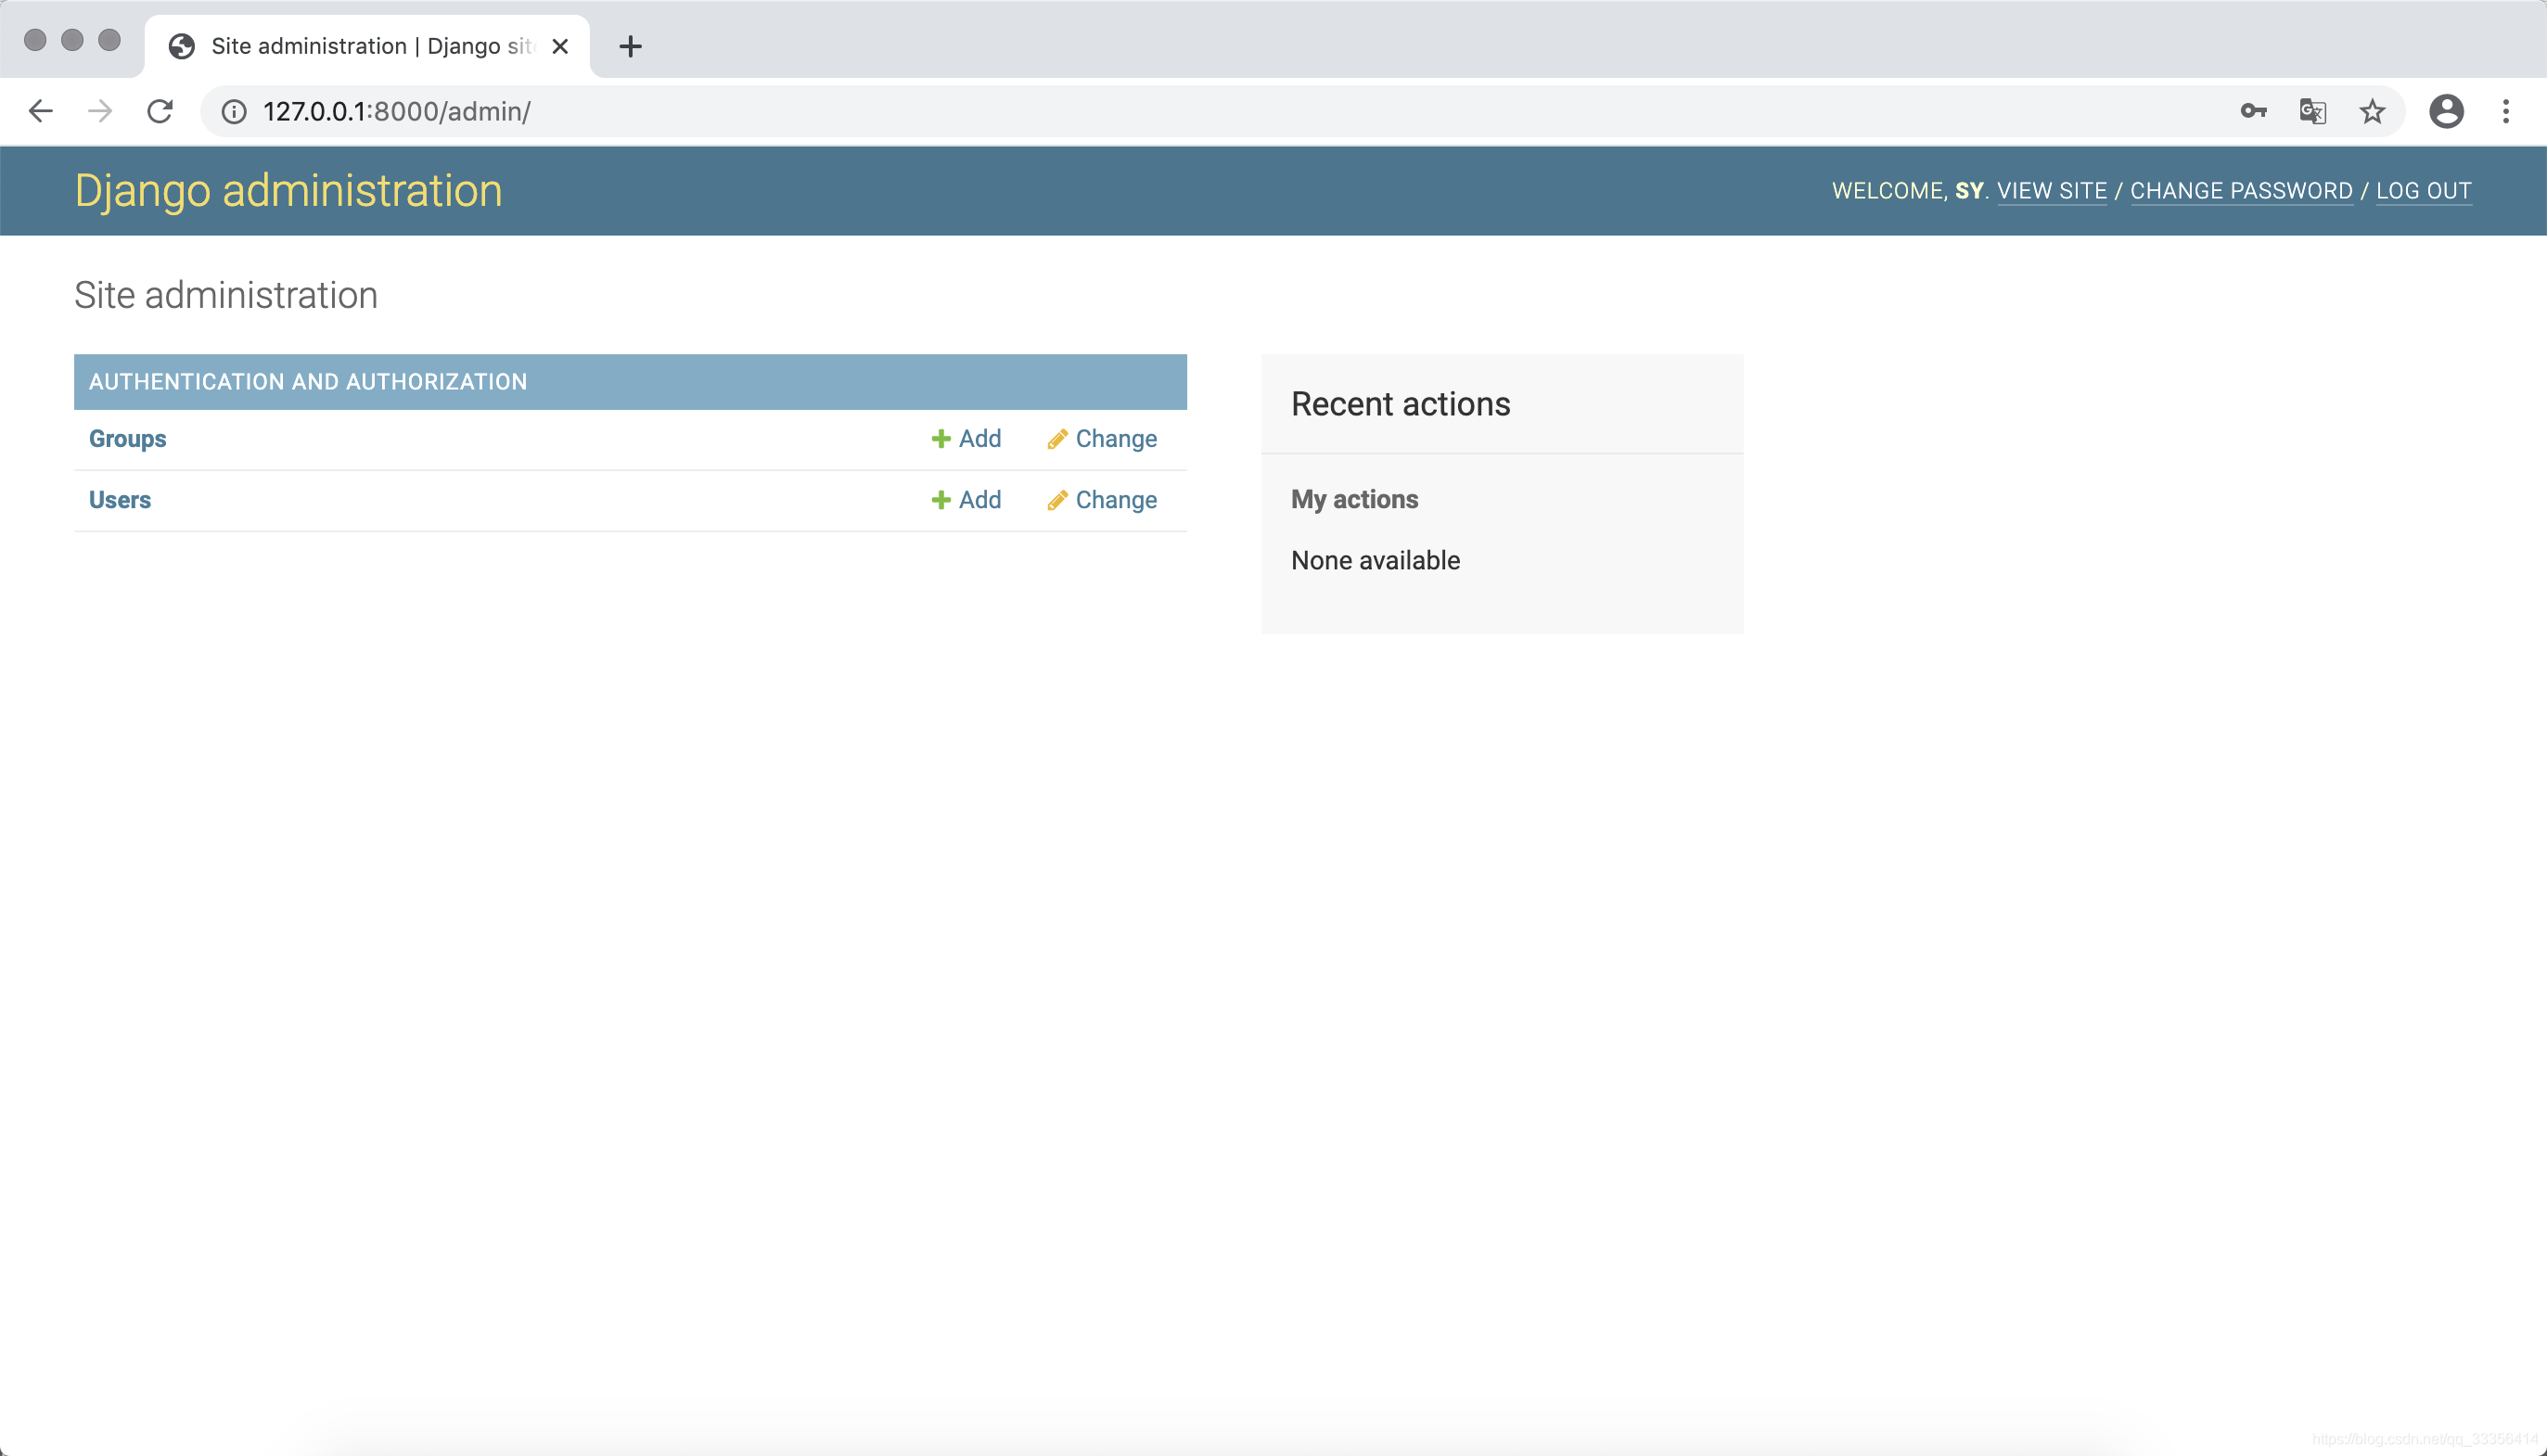This screenshot has width=2547, height=1456.
Task: Click the pencil icon for Groups
Action: click(1057, 439)
